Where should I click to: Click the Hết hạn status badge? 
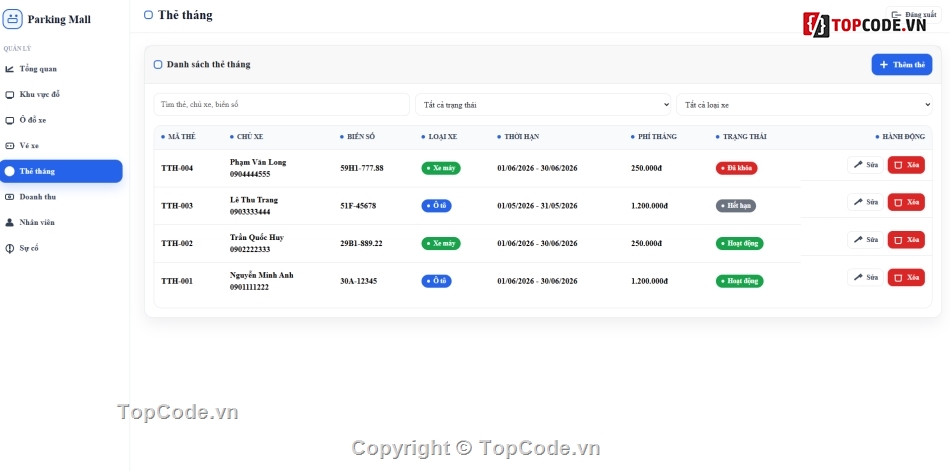pyautogui.click(x=736, y=205)
